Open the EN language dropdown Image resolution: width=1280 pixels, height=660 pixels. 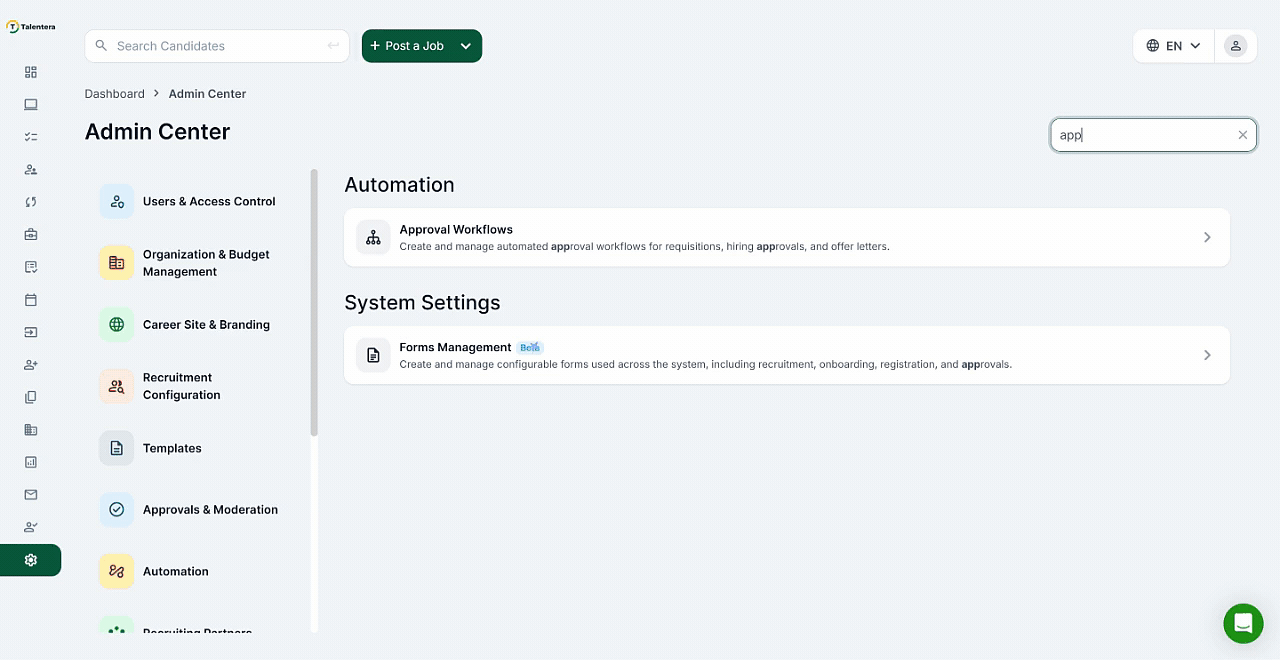(1173, 46)
